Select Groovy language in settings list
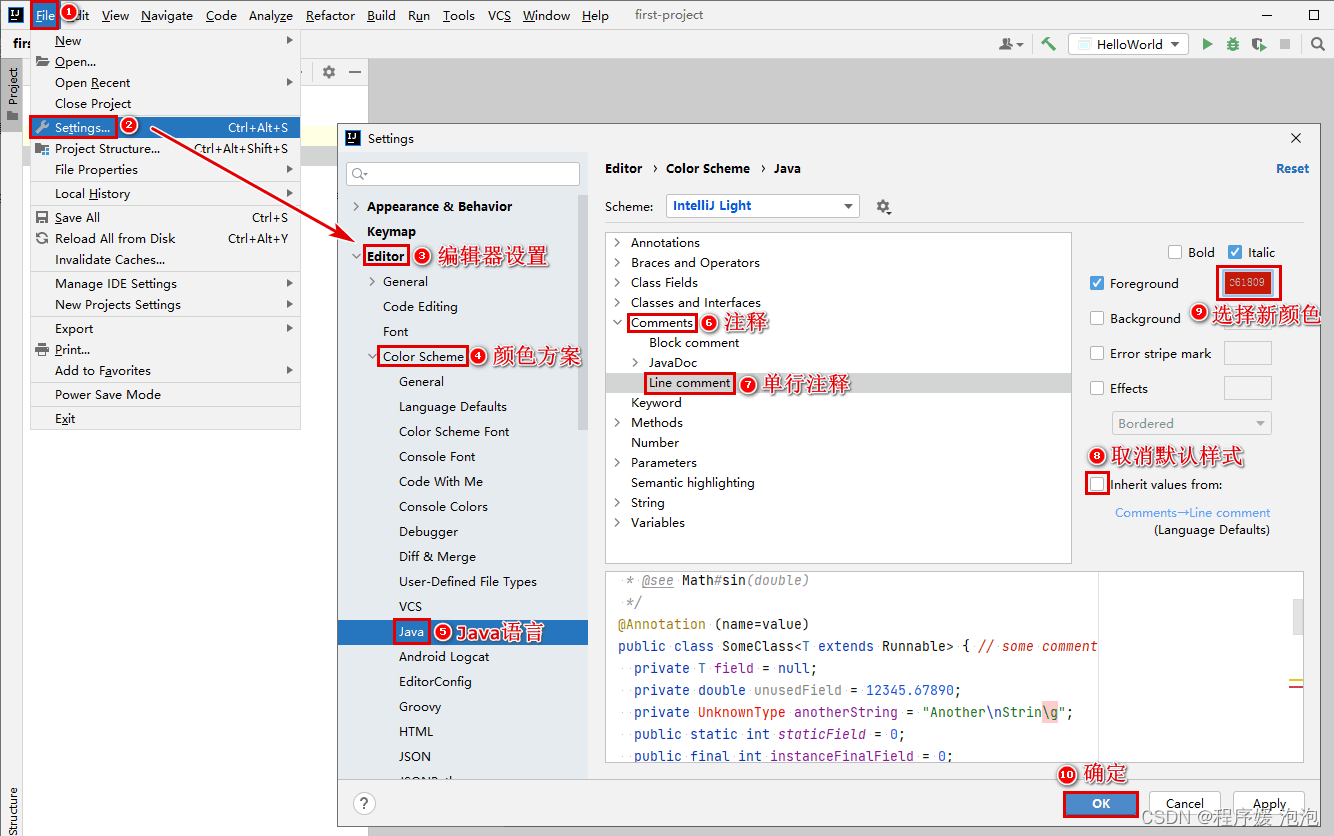Screen dimensions: 1334x836 [420, 706]
